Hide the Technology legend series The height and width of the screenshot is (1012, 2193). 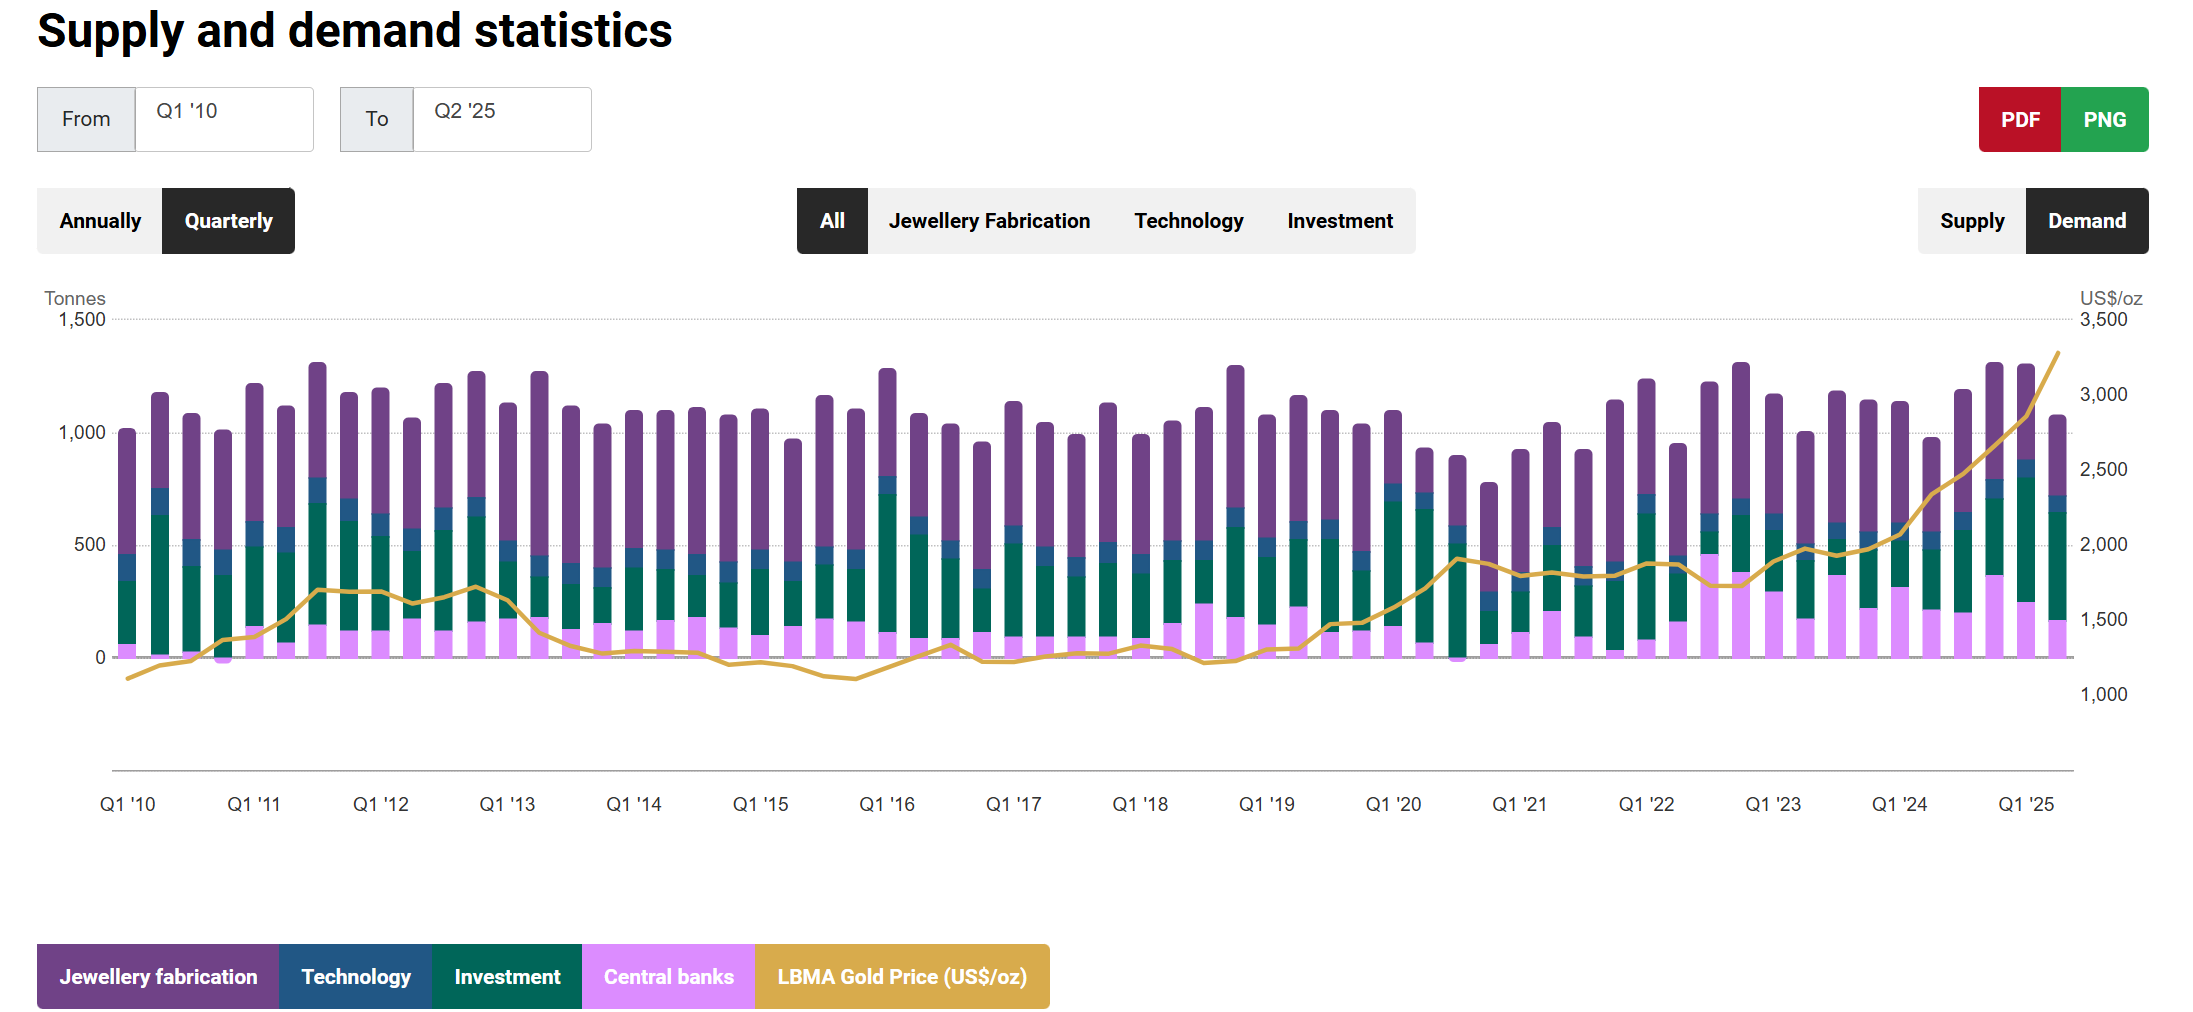(x=356, y=976)
